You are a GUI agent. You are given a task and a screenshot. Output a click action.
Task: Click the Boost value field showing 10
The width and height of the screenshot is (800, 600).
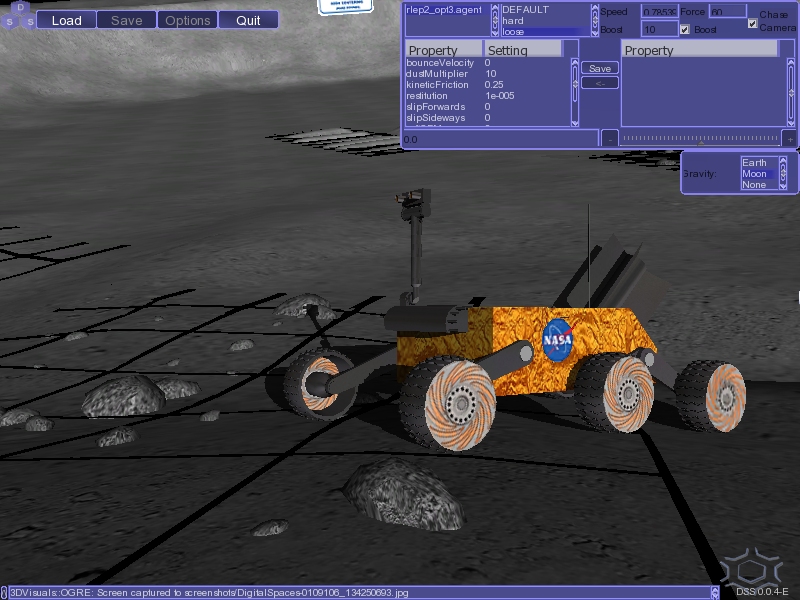[659, 30]
